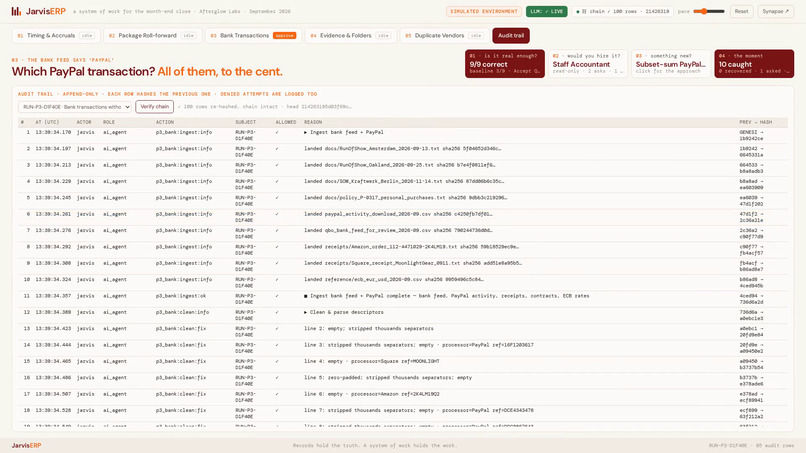Click the footer RUN-P3-D1F40E audit rows status
This screenshot has height=453, width=806.
click(x=751, y=445)
